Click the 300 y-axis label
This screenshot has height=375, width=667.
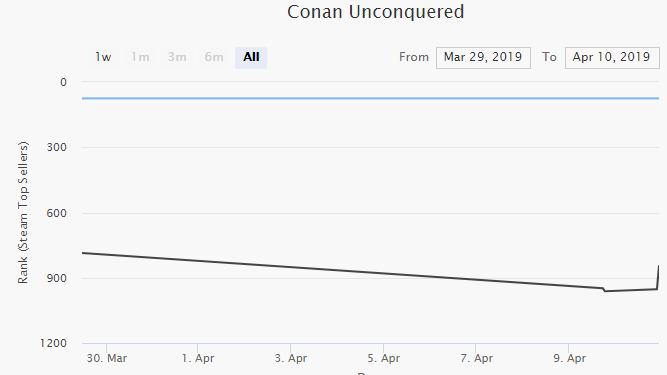pyautogui.click(x=57, y=148)
